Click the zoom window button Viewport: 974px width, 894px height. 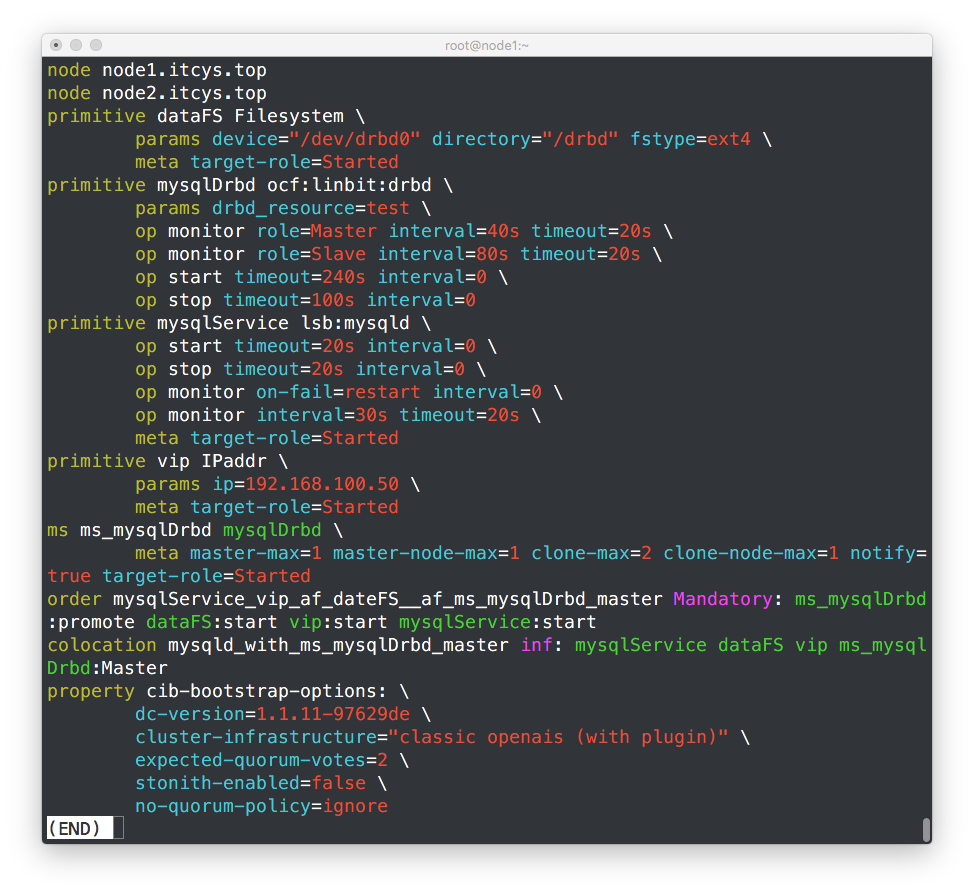(x=96, y=45)
